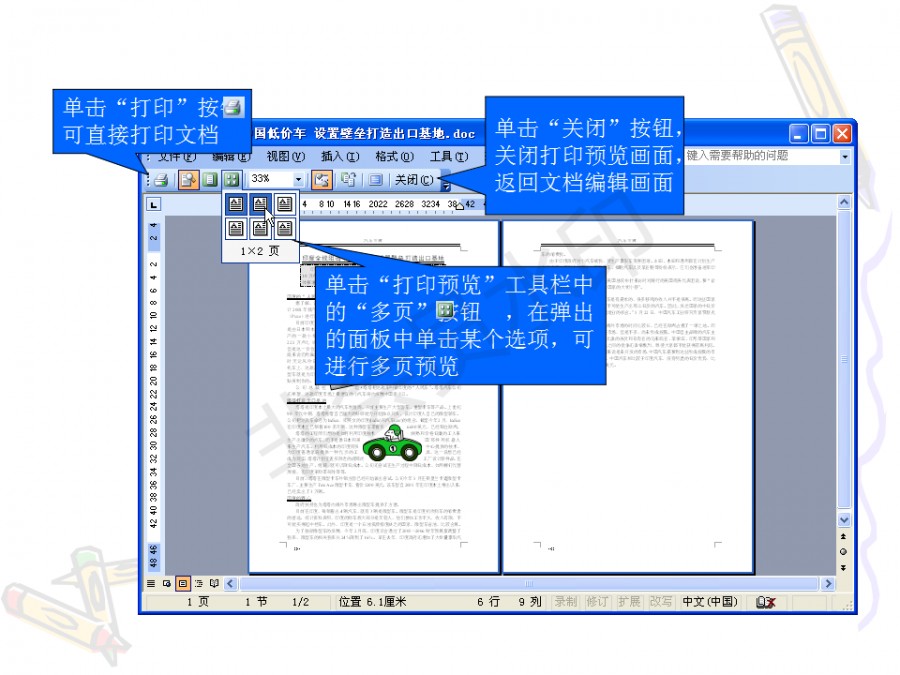Click the Shrink to Fit icon
Screen dimensions: 900x675
click(349, 180)
